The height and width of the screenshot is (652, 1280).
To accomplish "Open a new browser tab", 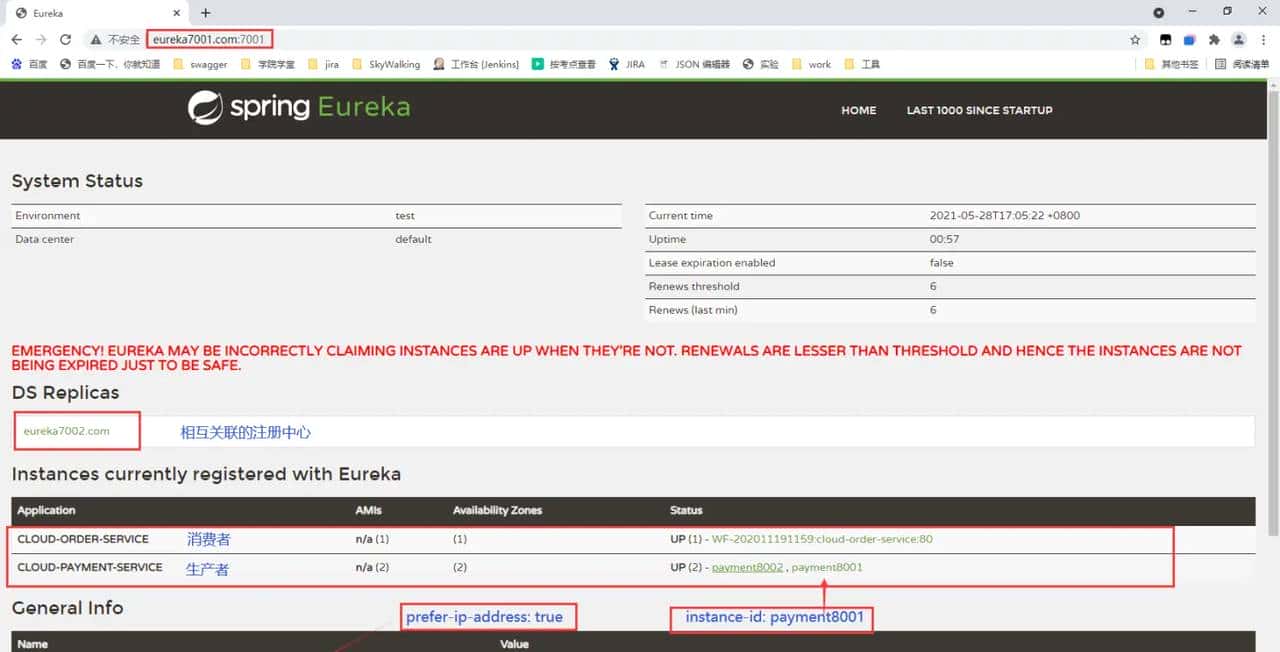I will coord(206,13).
